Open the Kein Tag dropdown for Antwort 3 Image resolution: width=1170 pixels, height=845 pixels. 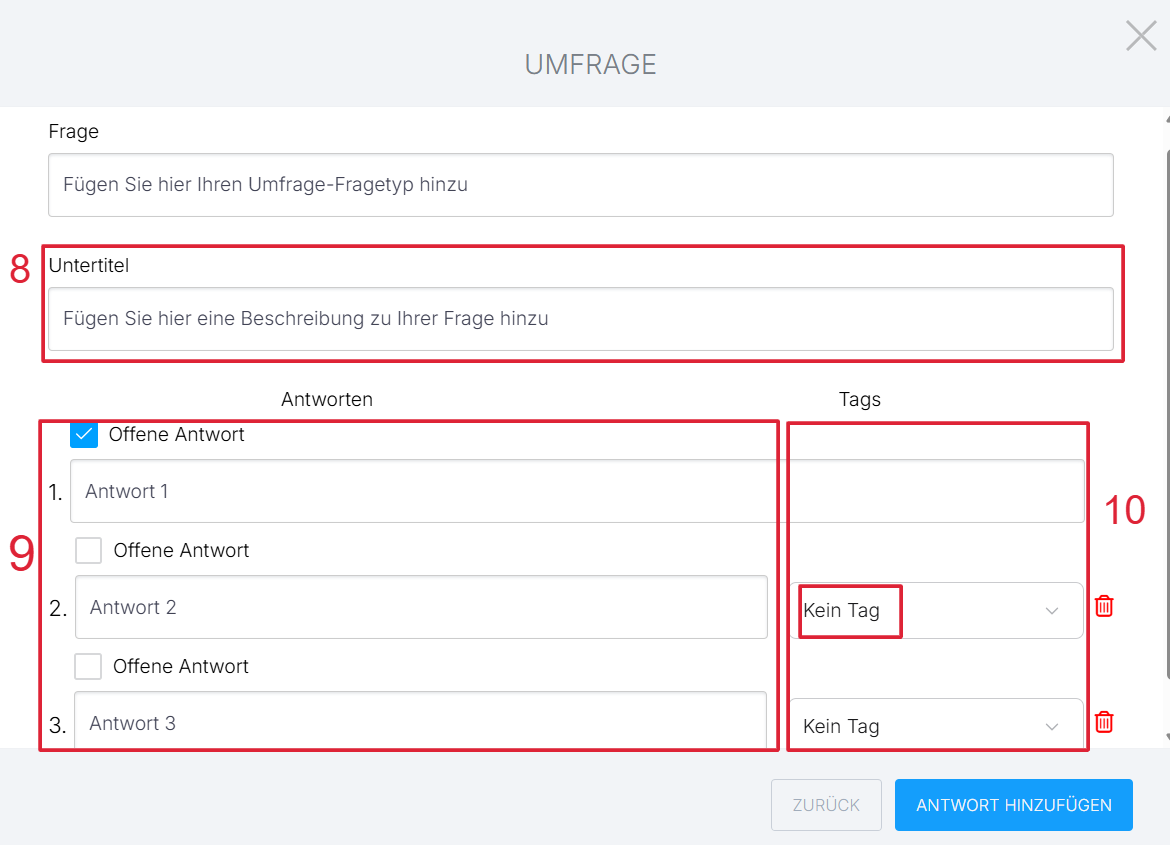936,727
